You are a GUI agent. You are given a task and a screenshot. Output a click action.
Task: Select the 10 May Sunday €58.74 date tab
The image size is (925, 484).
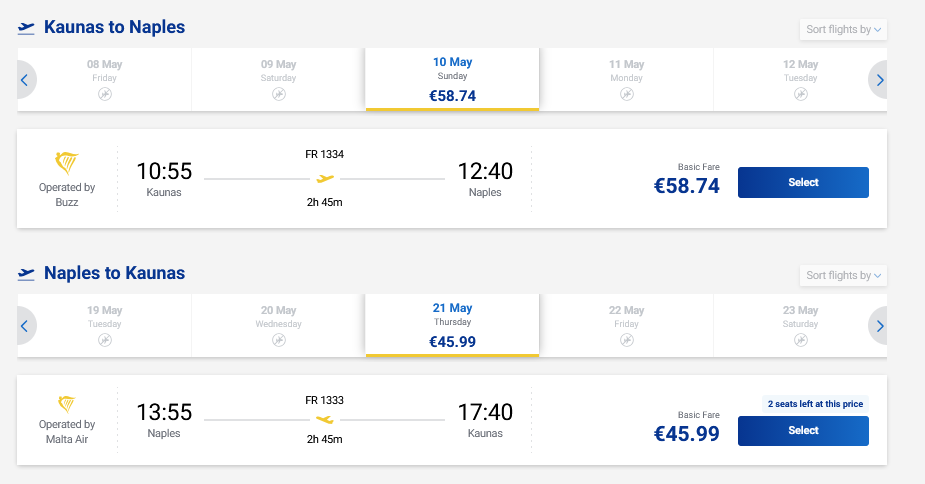point(452,79)
